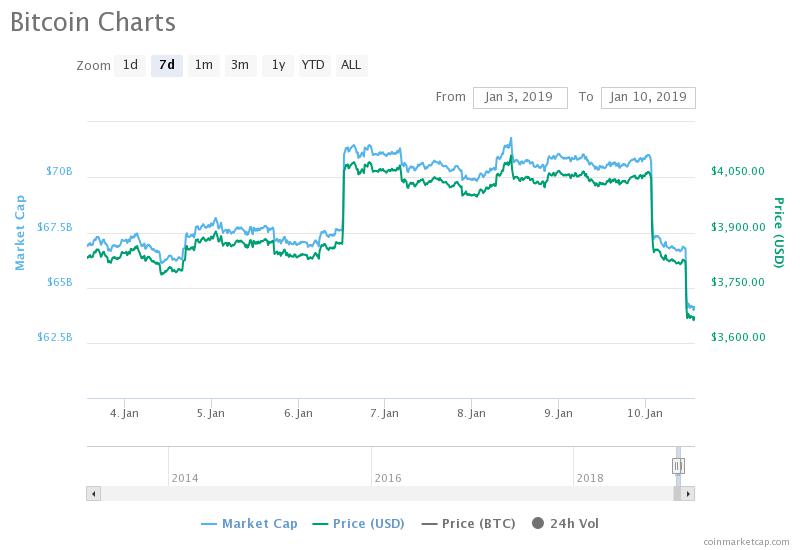
Task: Click the navigator left scroll arrow
Action: tap(93, 493)
